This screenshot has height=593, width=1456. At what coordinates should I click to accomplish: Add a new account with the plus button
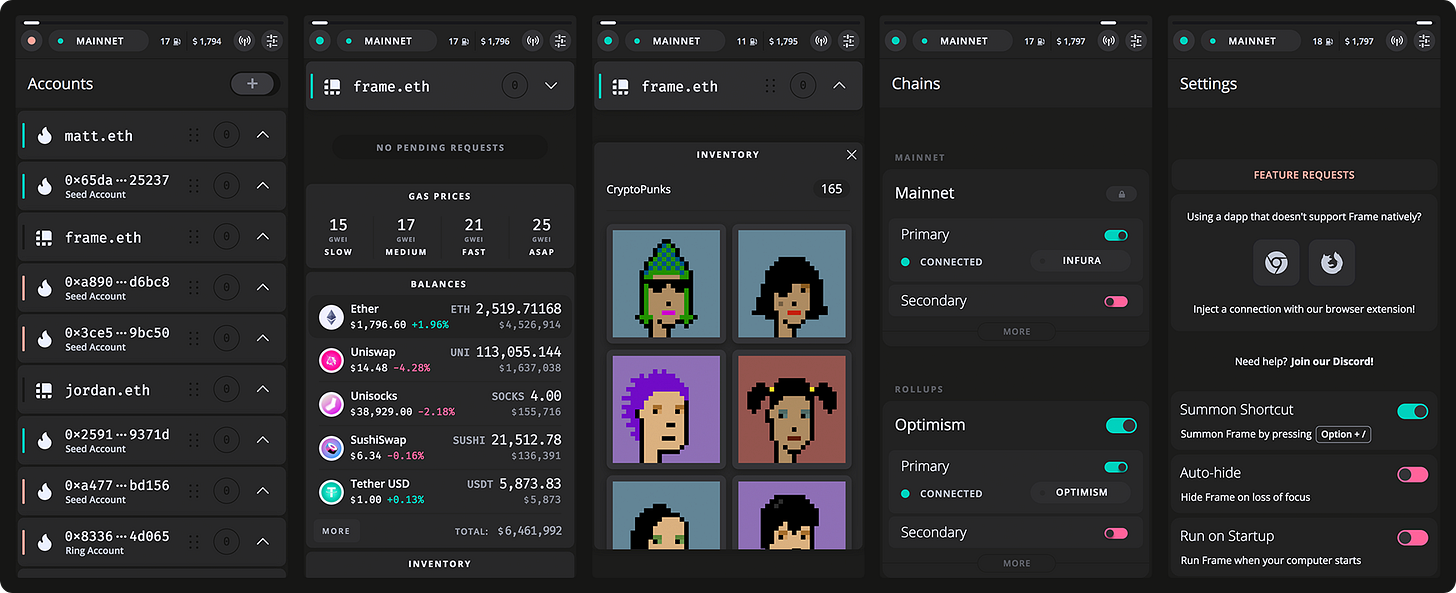252,84
